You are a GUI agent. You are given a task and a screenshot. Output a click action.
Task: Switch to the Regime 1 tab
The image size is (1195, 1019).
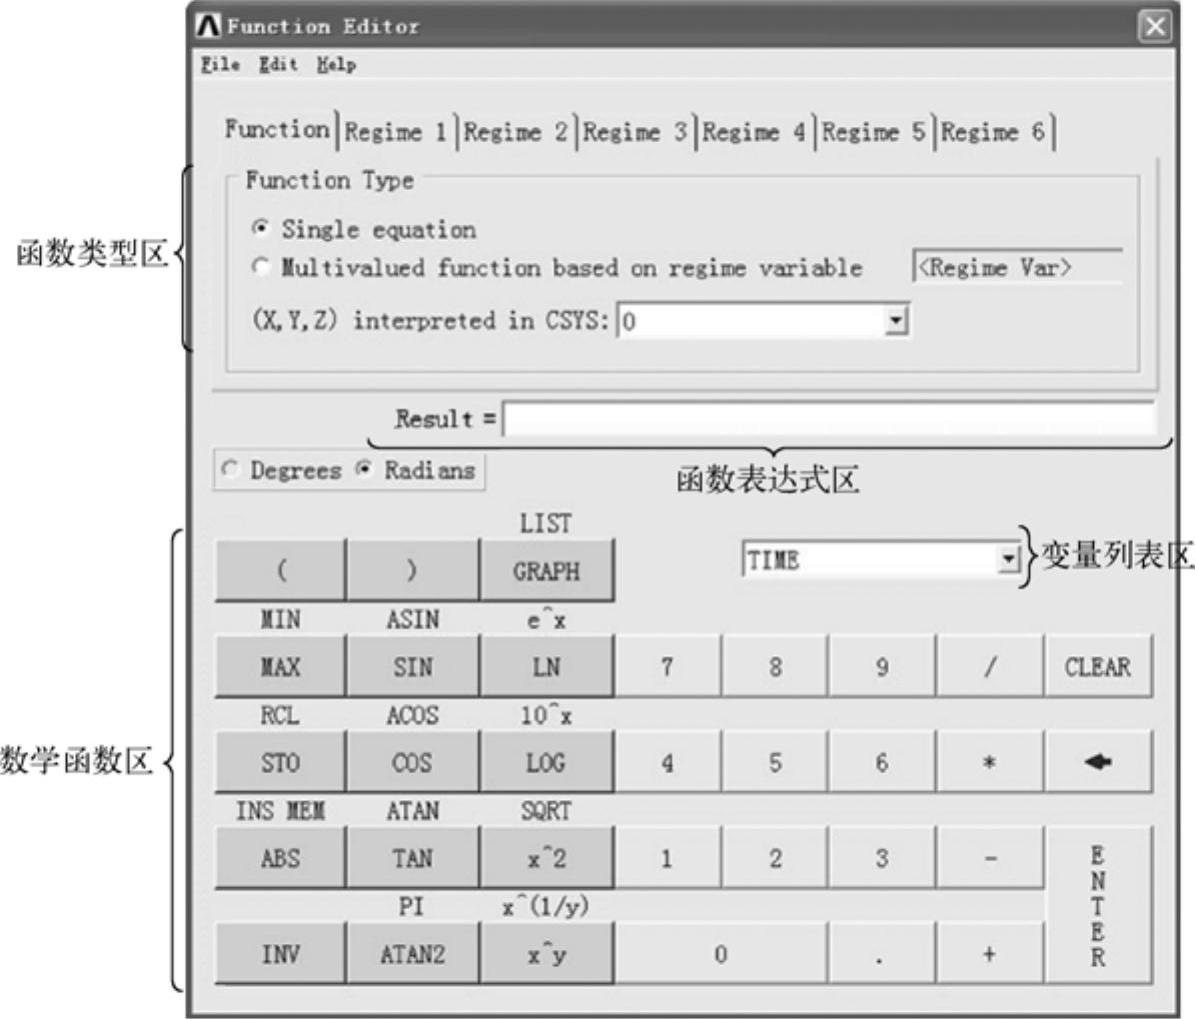[x=396, y=132]
